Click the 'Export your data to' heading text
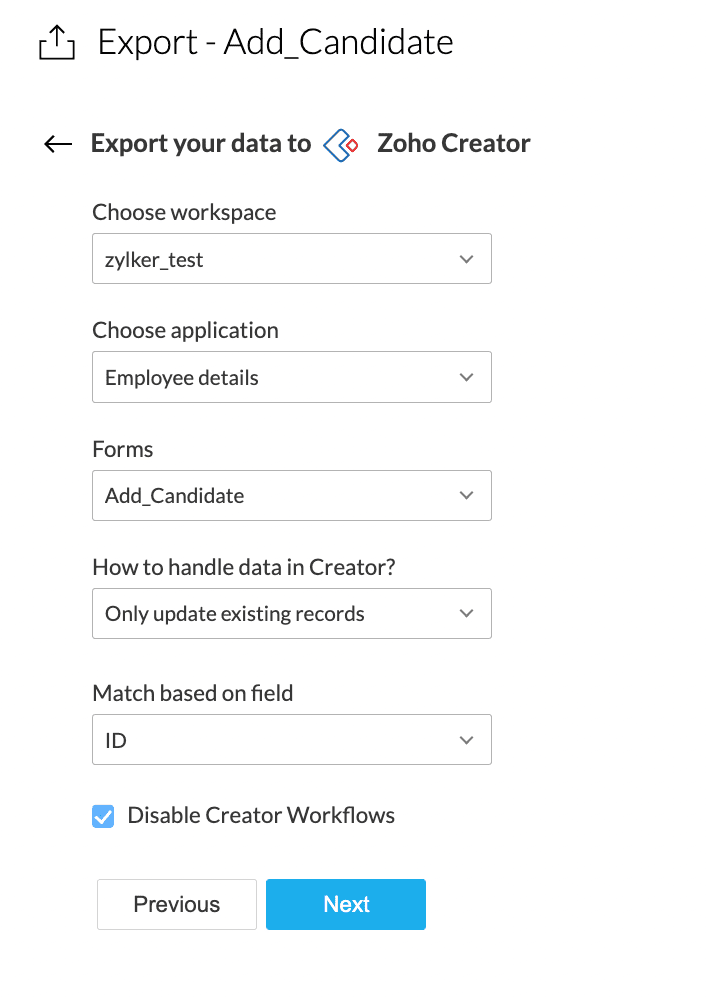708x1000 pixels. (x=201, y=144)
